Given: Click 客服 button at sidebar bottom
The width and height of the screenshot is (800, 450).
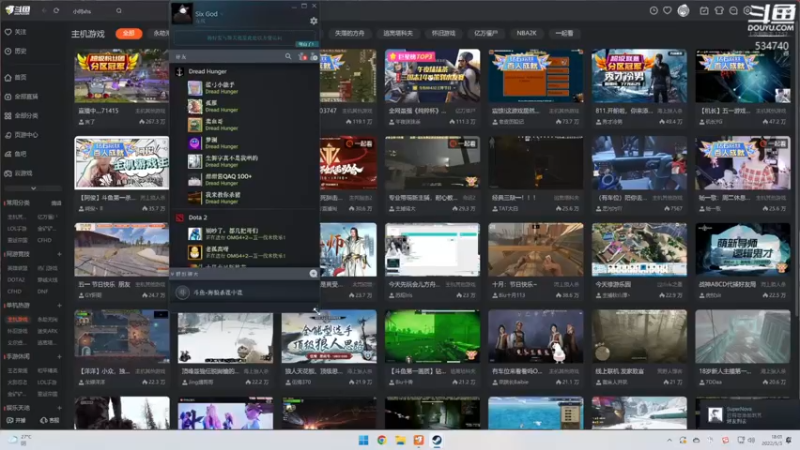Looking at the screenshot, I should click(49, 420).
